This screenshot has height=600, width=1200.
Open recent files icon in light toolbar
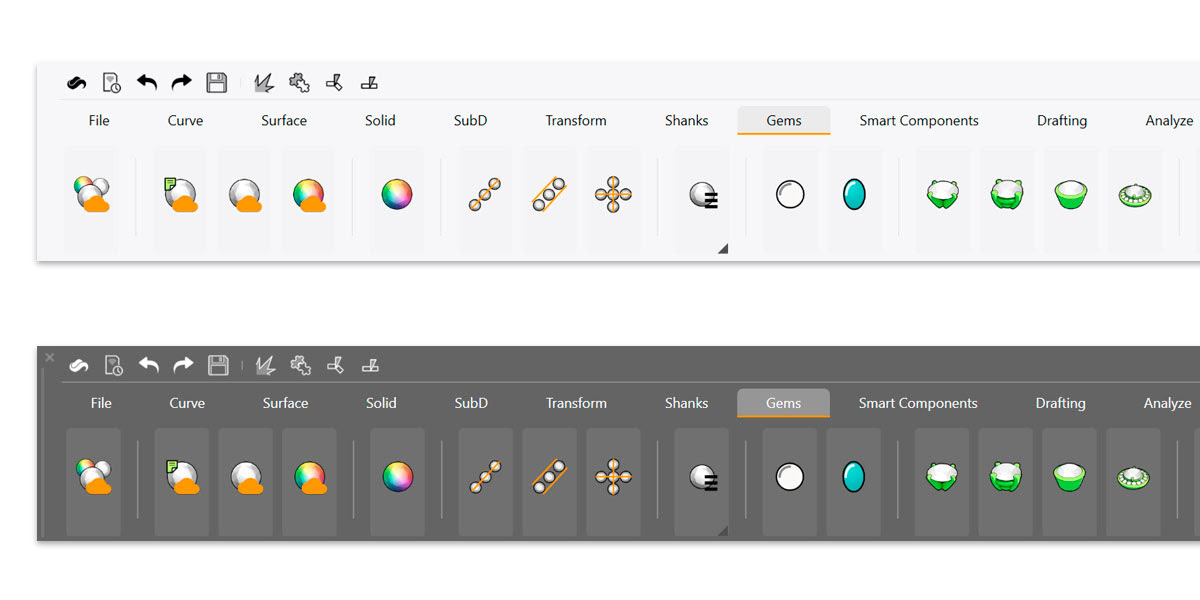coord(112,83)
